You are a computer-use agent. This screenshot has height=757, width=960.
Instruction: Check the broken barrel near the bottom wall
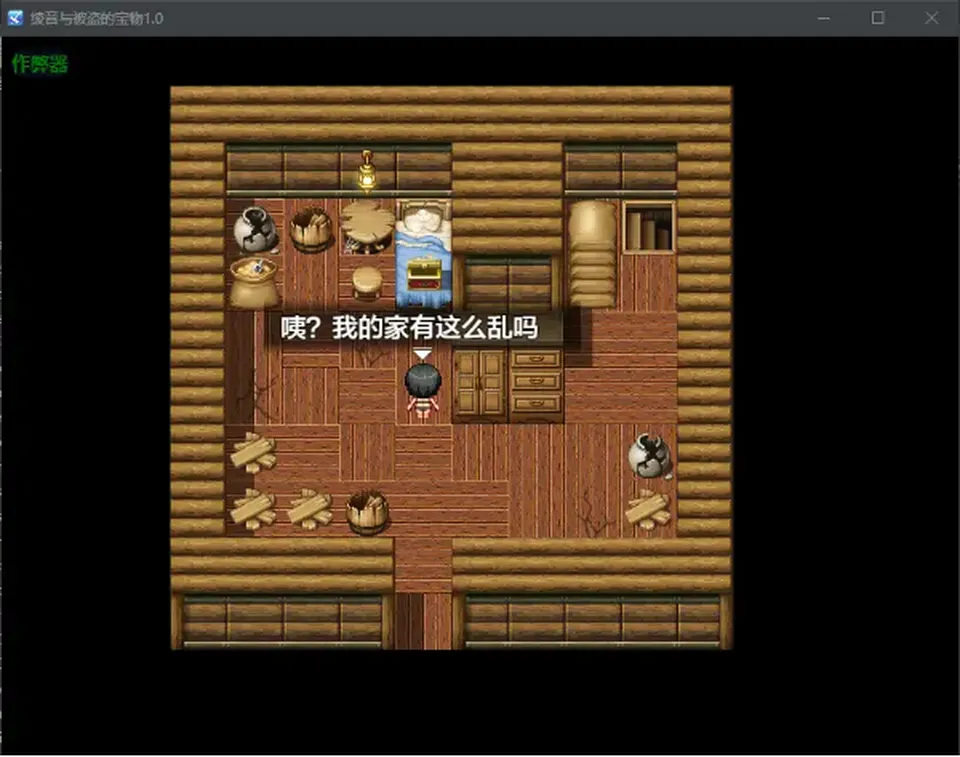[367, 513]
